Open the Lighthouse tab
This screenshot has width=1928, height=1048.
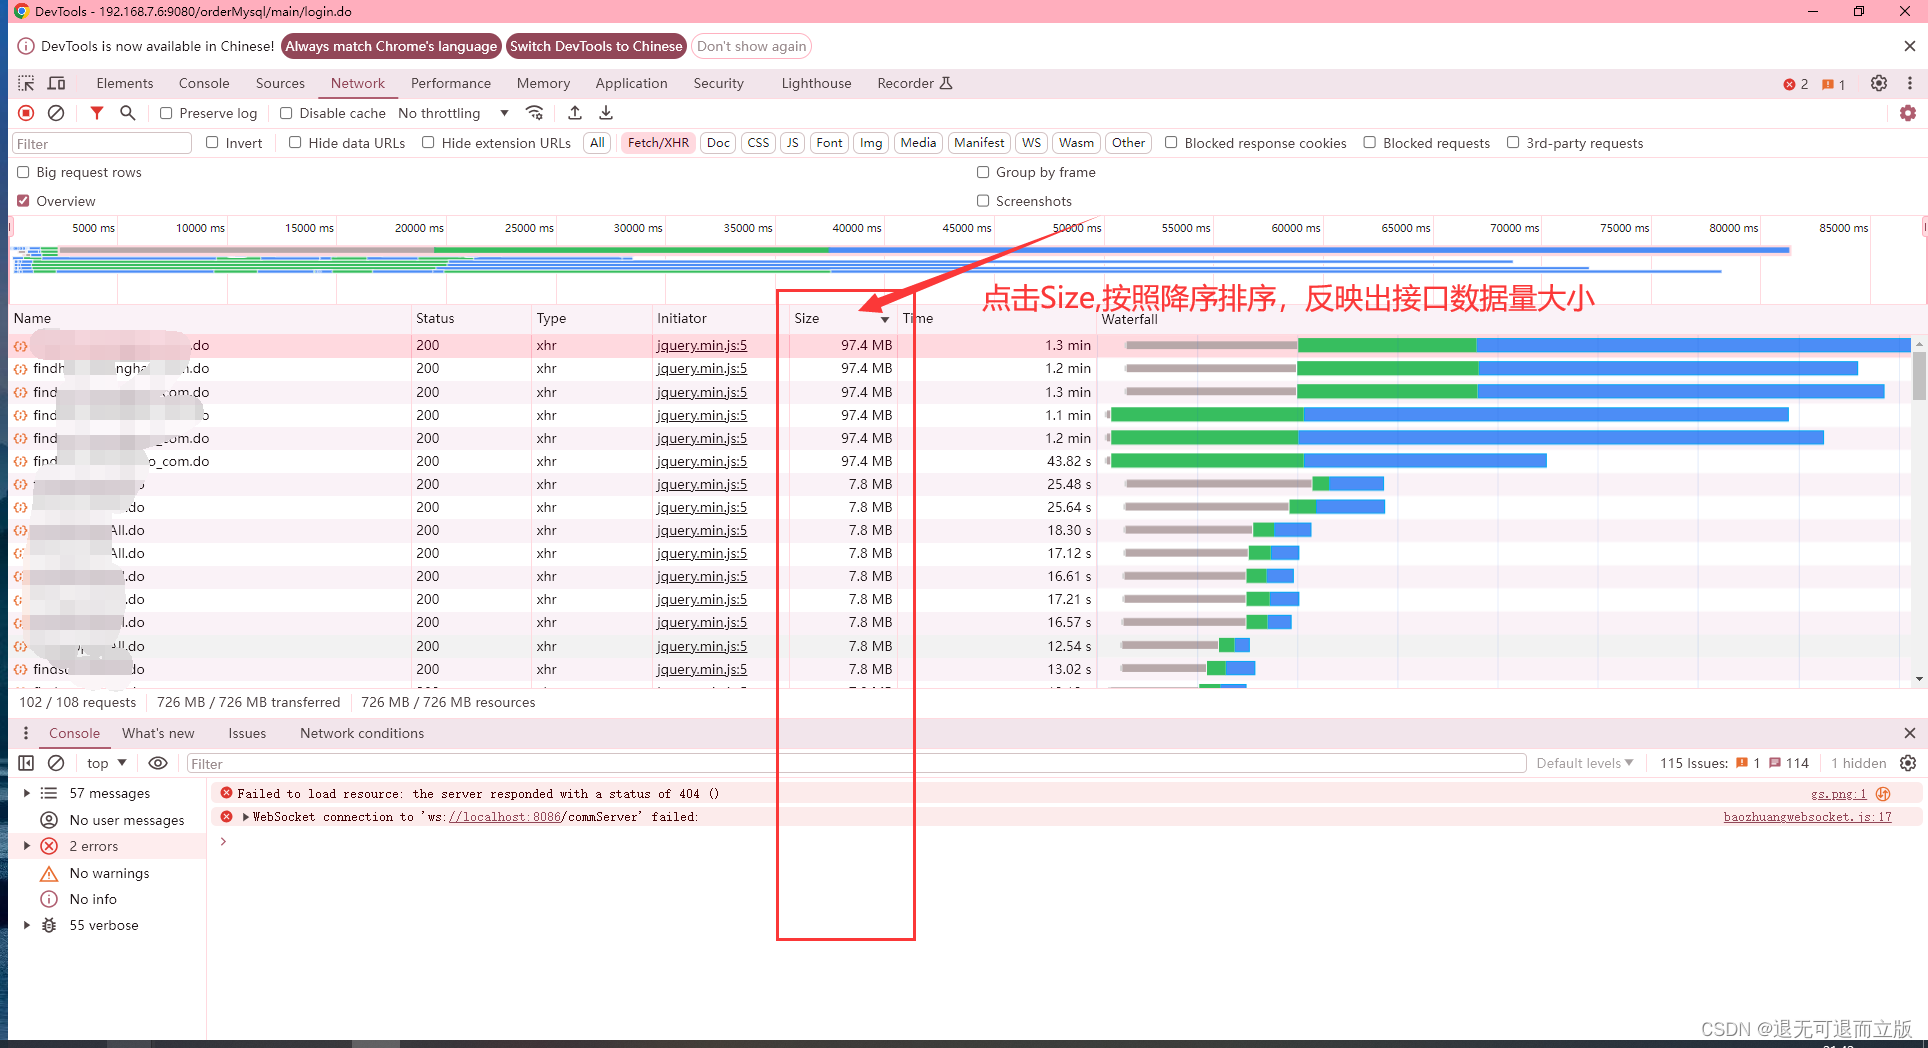[x=816, y=83]
